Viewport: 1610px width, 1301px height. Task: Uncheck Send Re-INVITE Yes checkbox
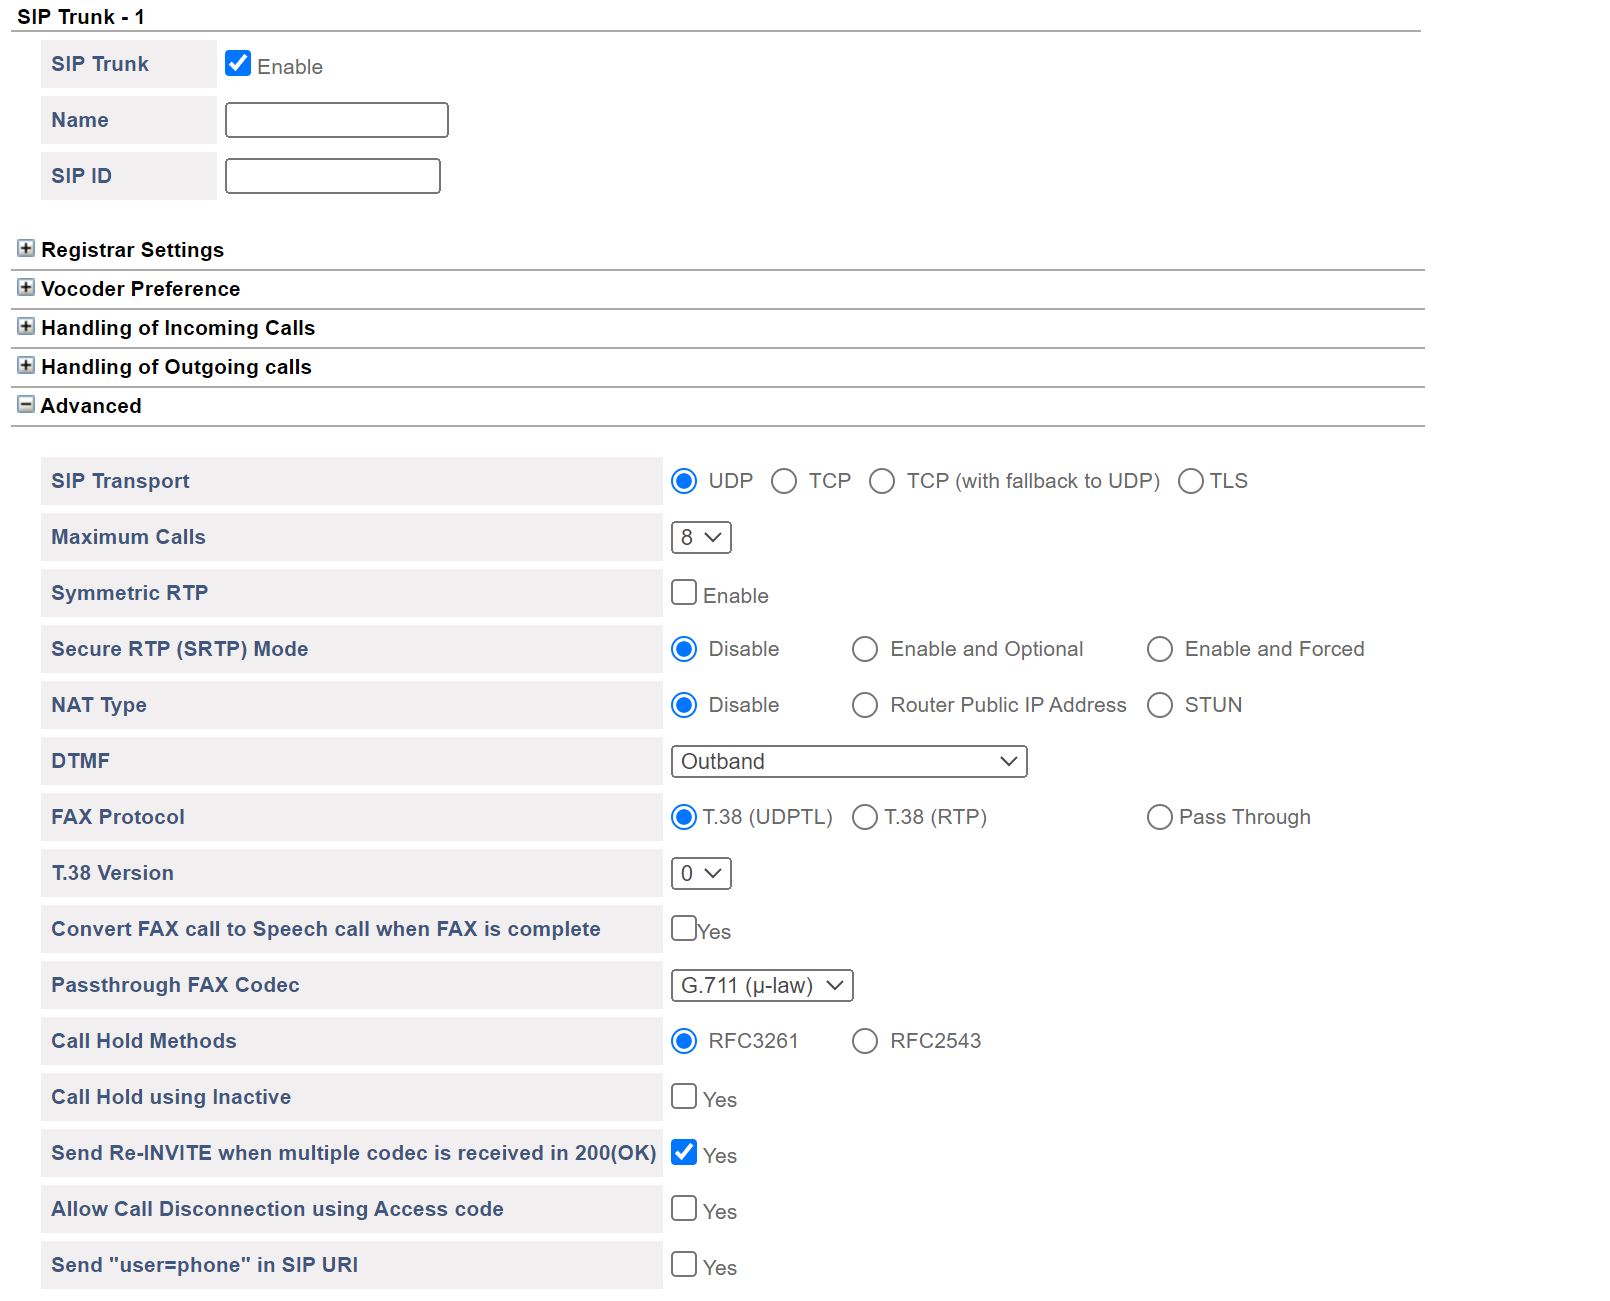pos(684,1153)
